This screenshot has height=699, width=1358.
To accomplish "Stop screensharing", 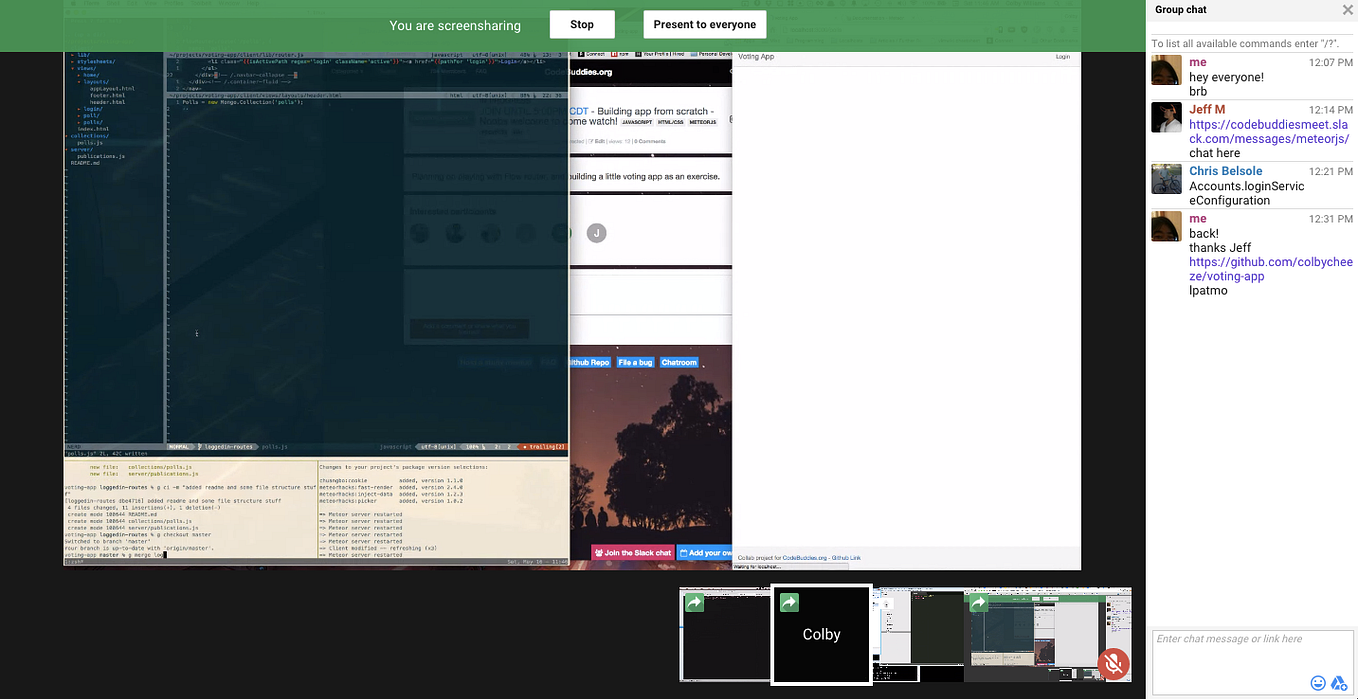I will click(581, 24).
